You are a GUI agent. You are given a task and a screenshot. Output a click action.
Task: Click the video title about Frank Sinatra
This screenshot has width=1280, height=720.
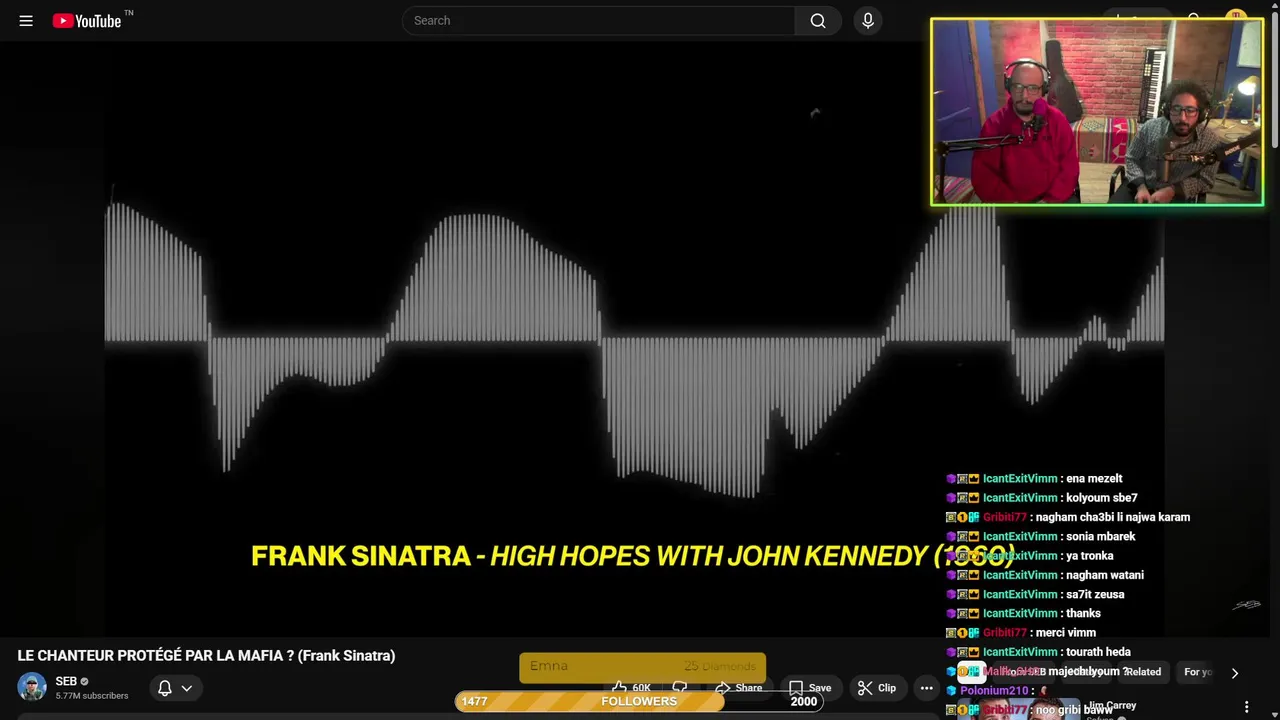206,656
